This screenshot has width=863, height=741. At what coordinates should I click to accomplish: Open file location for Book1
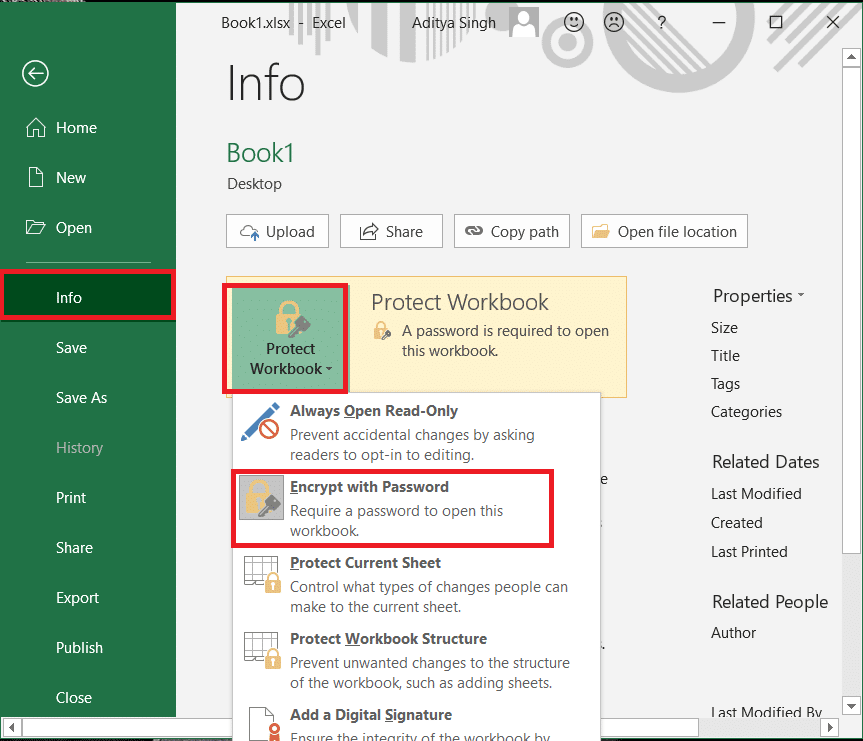click(664, 231)
